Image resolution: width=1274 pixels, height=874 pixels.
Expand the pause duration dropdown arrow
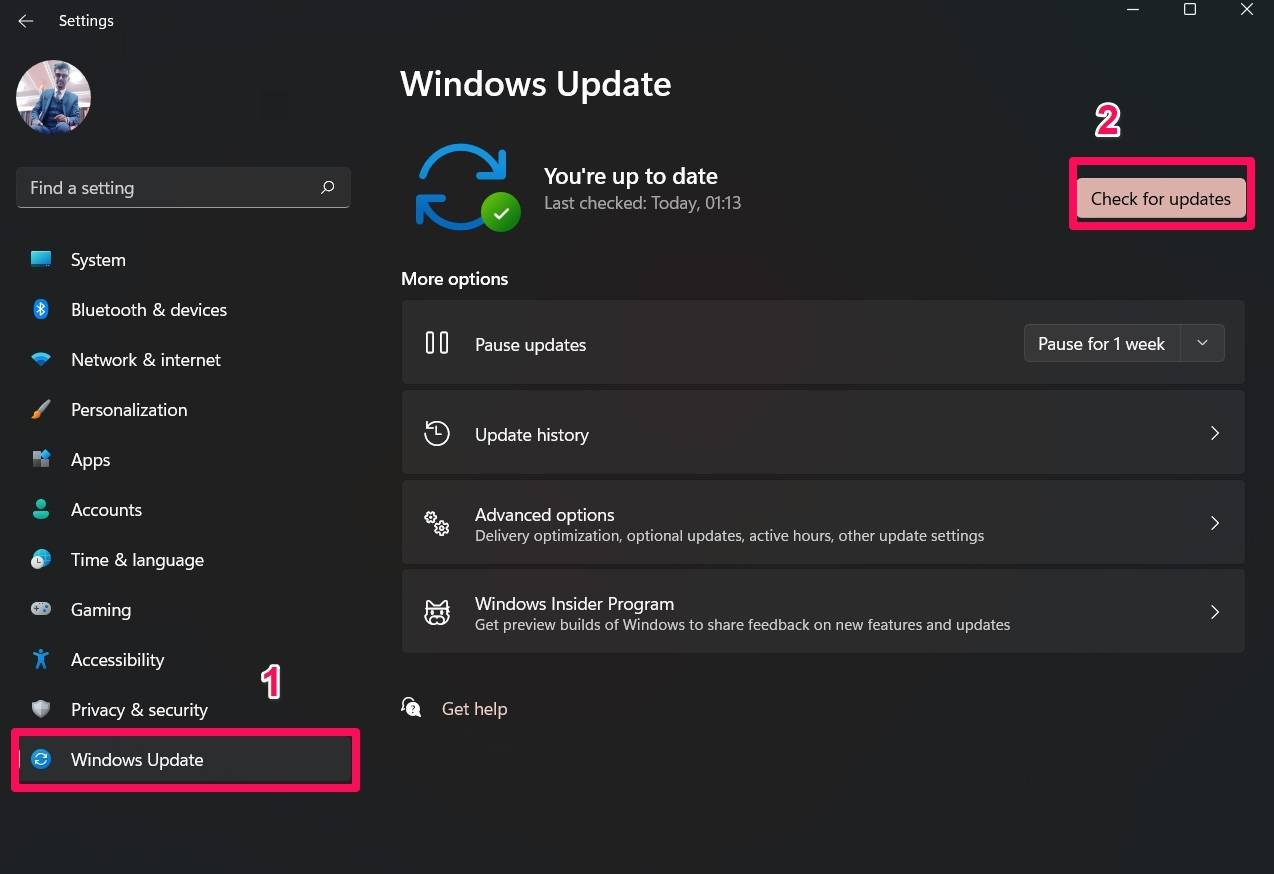click(1203, 344)
